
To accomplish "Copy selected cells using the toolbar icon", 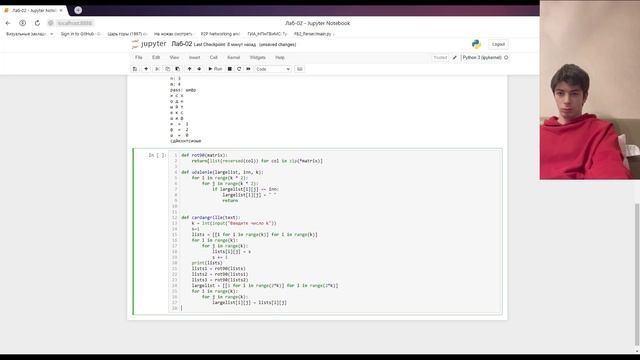I will (x=167, y=69).
